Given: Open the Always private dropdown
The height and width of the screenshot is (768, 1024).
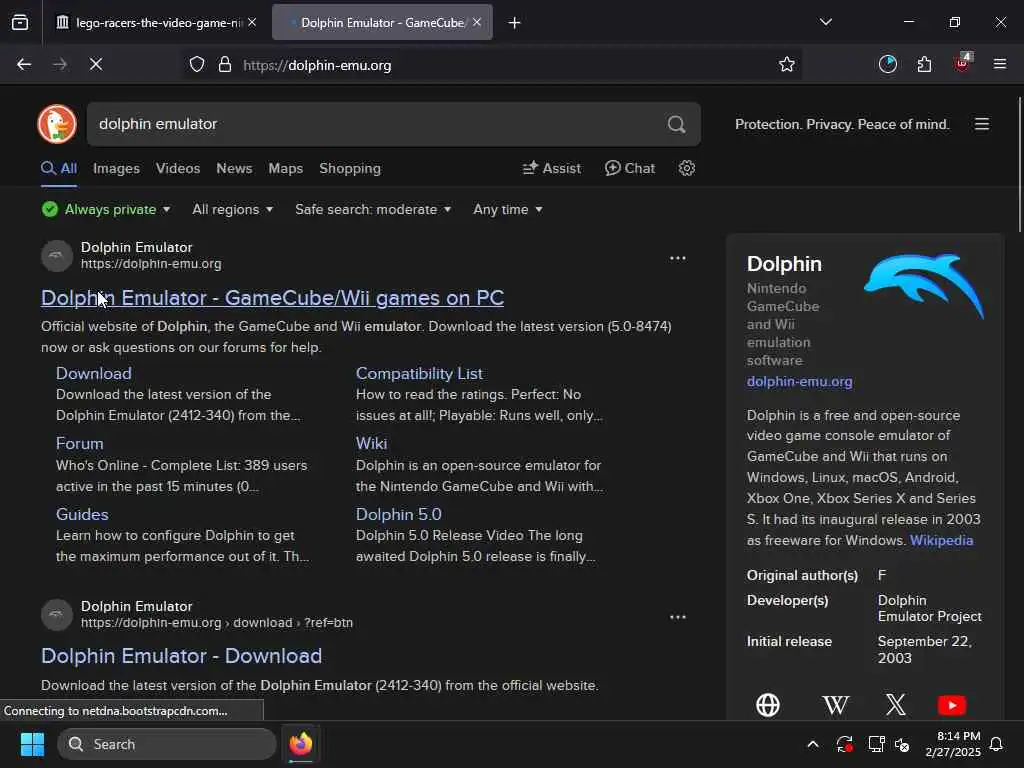Looking at the screenshot, I should coord(106,209).
